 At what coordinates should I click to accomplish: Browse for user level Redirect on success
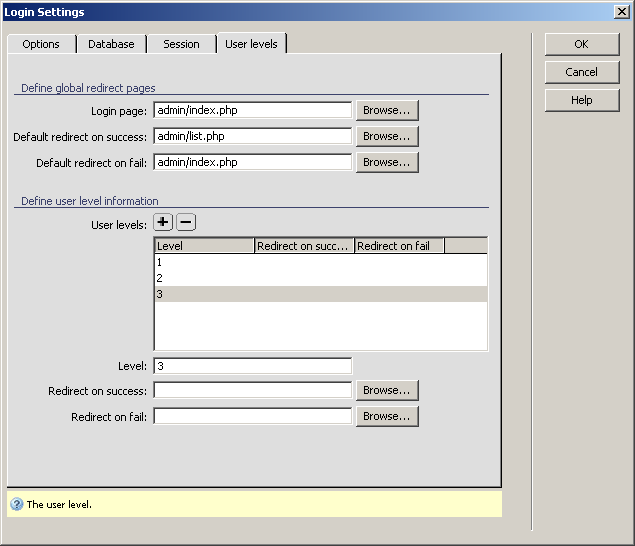[387, 390]
